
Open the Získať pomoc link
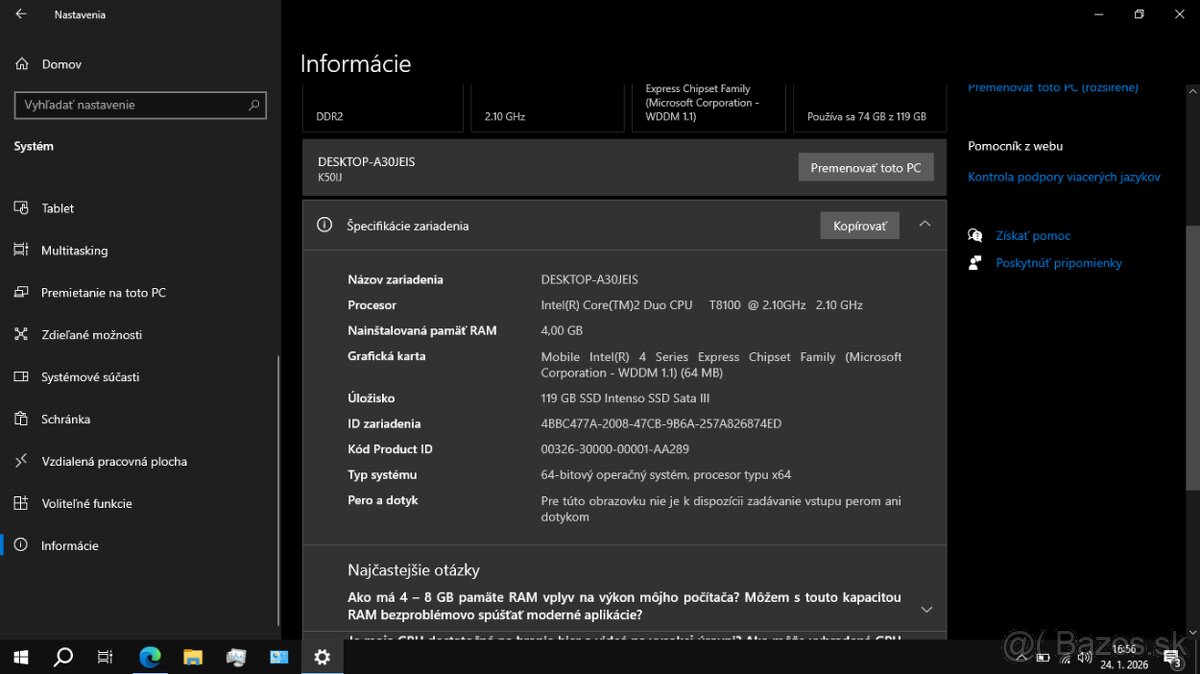(1033, 235)
